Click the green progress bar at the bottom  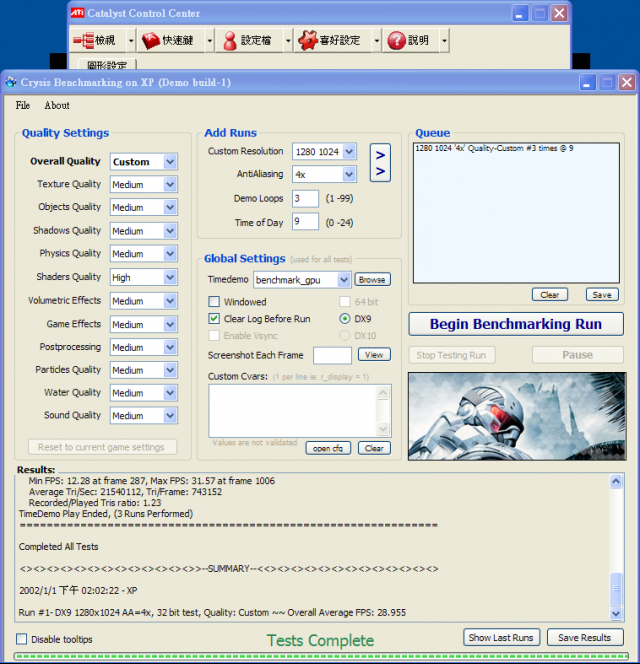[321, 656]
